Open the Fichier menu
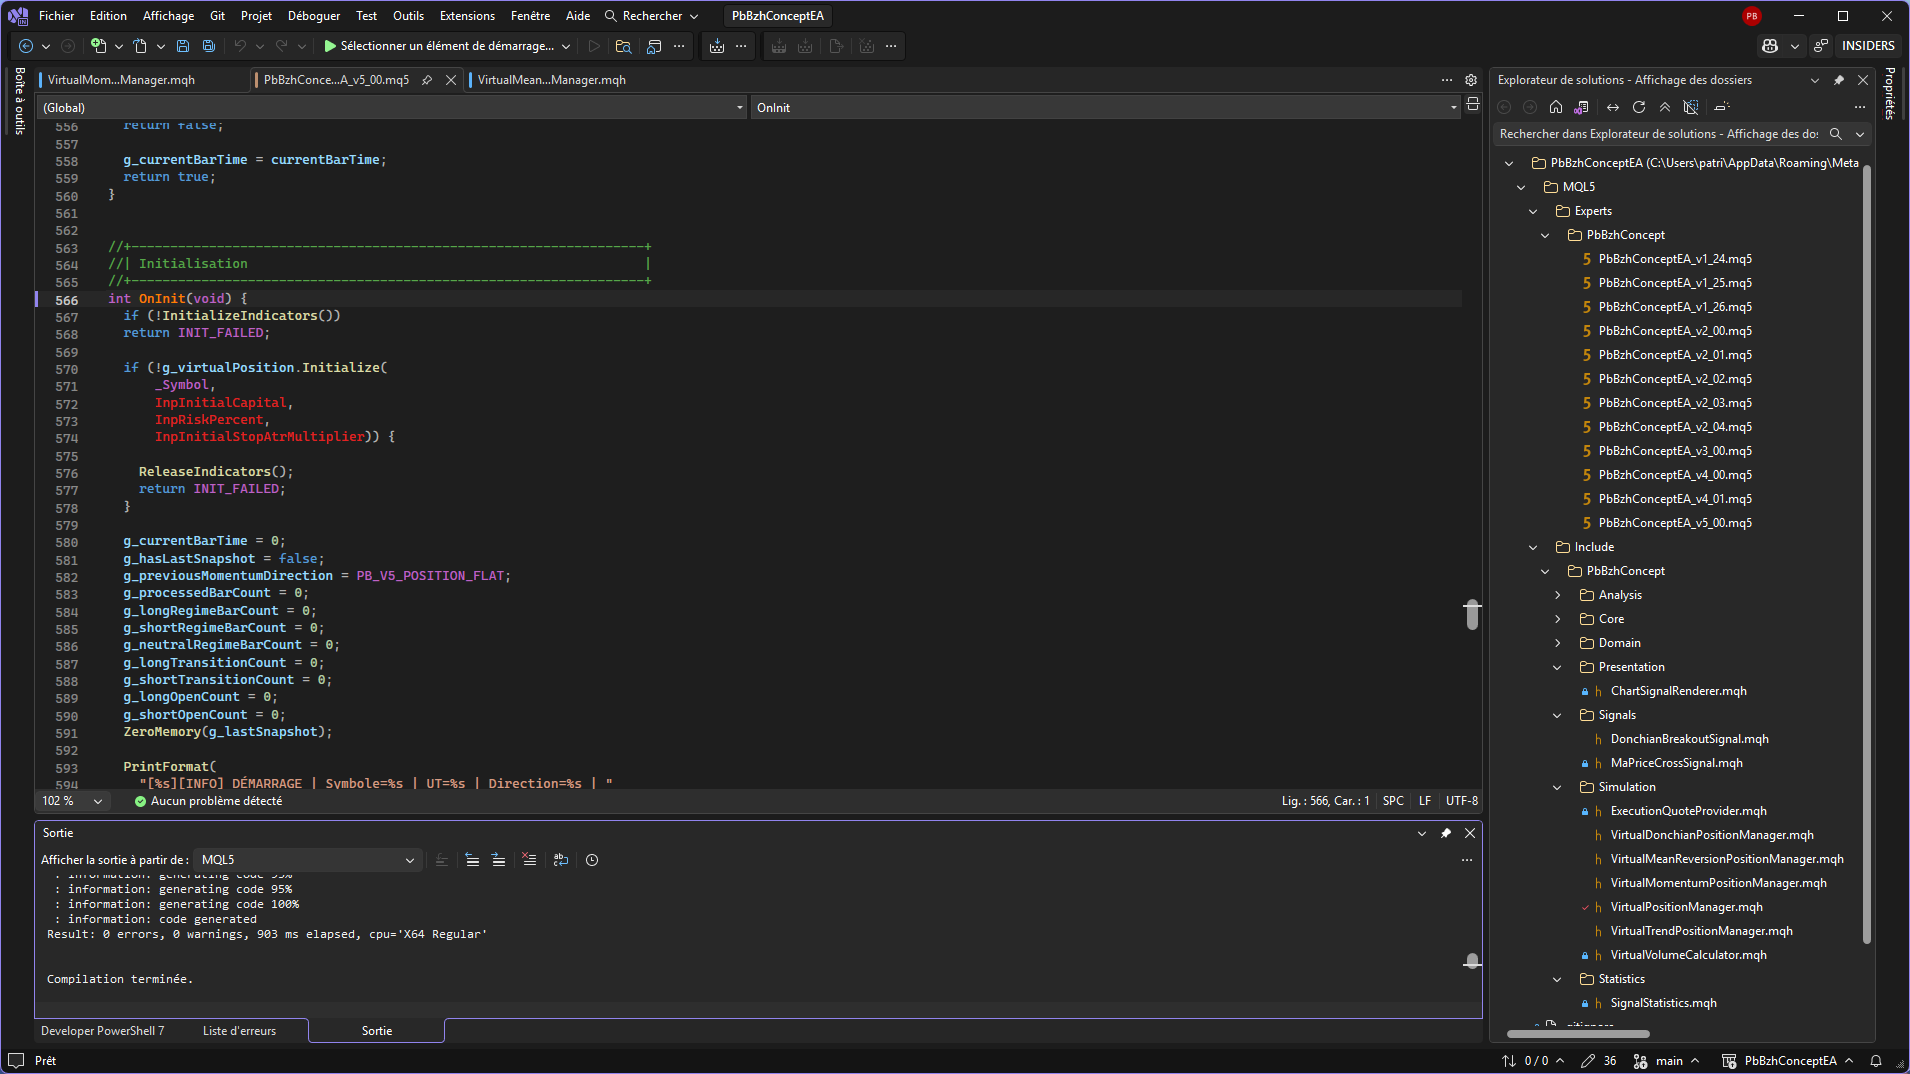The image size is (1910, 1074). tap(56, 16)
